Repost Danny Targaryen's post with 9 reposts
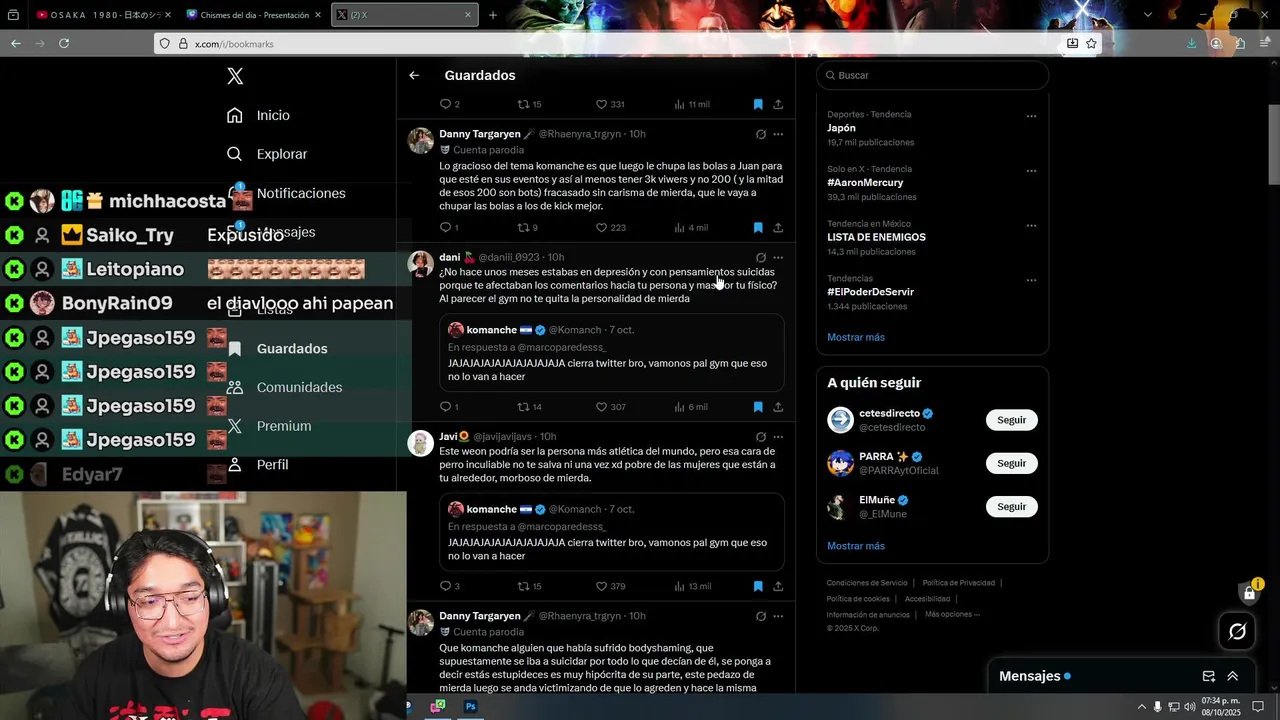This screenshot has width=1280, height=720. [527, 228]
